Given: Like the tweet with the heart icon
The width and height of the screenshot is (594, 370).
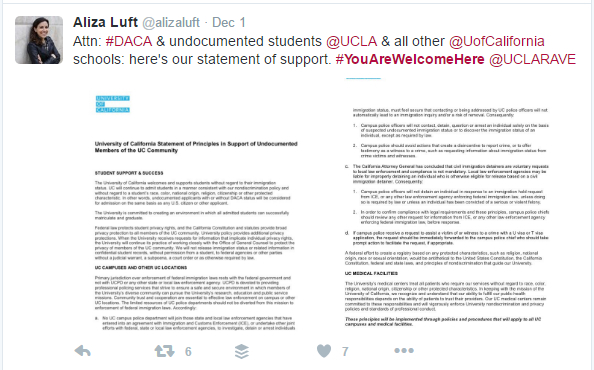Looking at the screenshot, I should 324,351.
